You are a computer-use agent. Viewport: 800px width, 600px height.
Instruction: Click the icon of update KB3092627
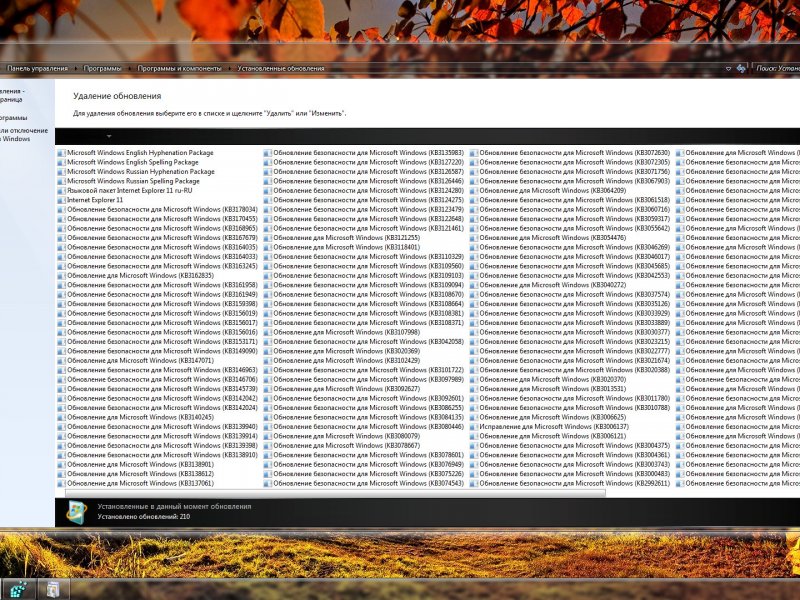click(x=267, y=389)
